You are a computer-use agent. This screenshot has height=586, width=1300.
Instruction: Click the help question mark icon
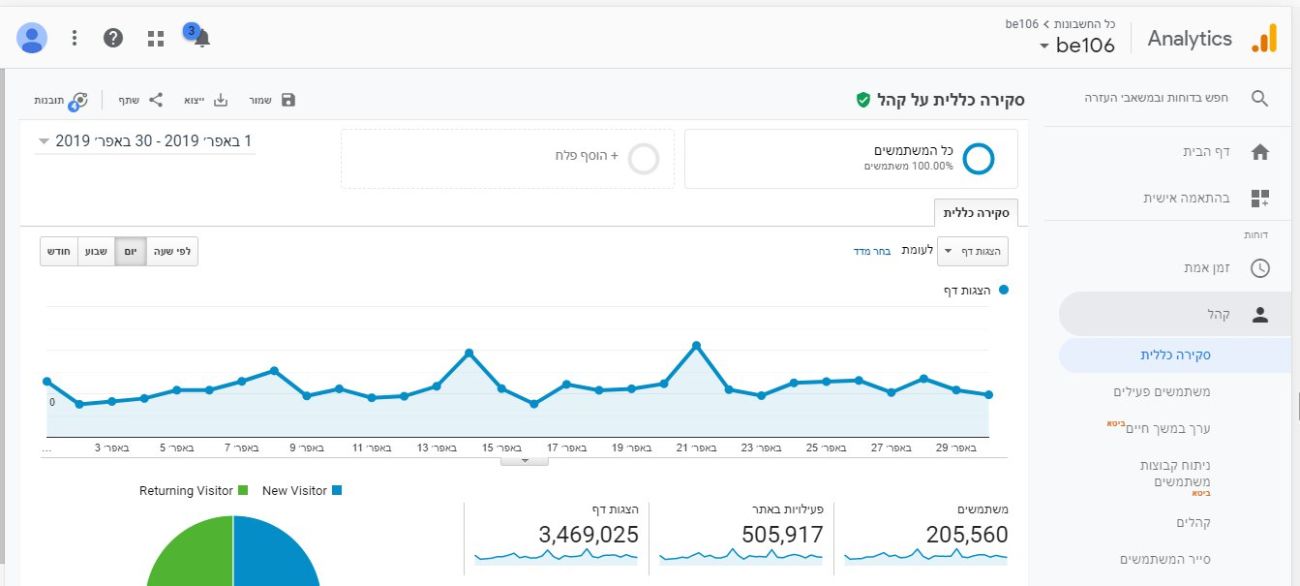point(114,38)
